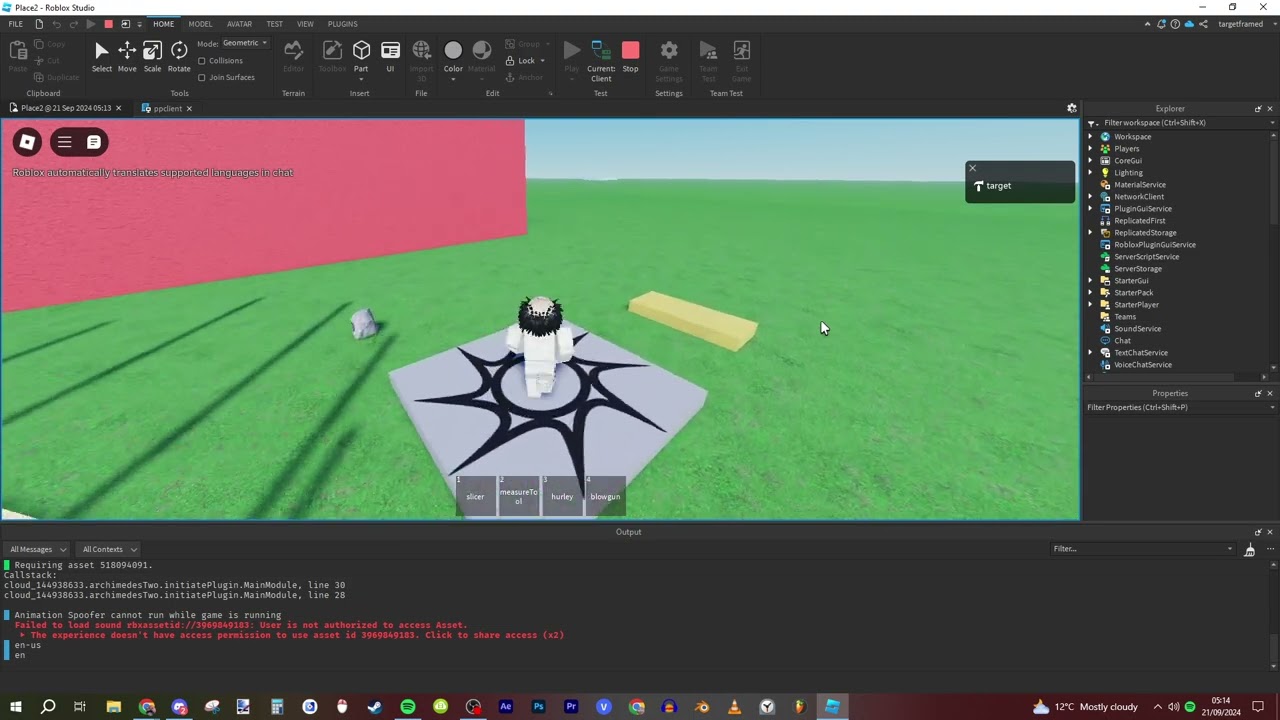Switch to the MODEL ribbon tab
The height and width of the screenshot is (720, 1280).
200,24
